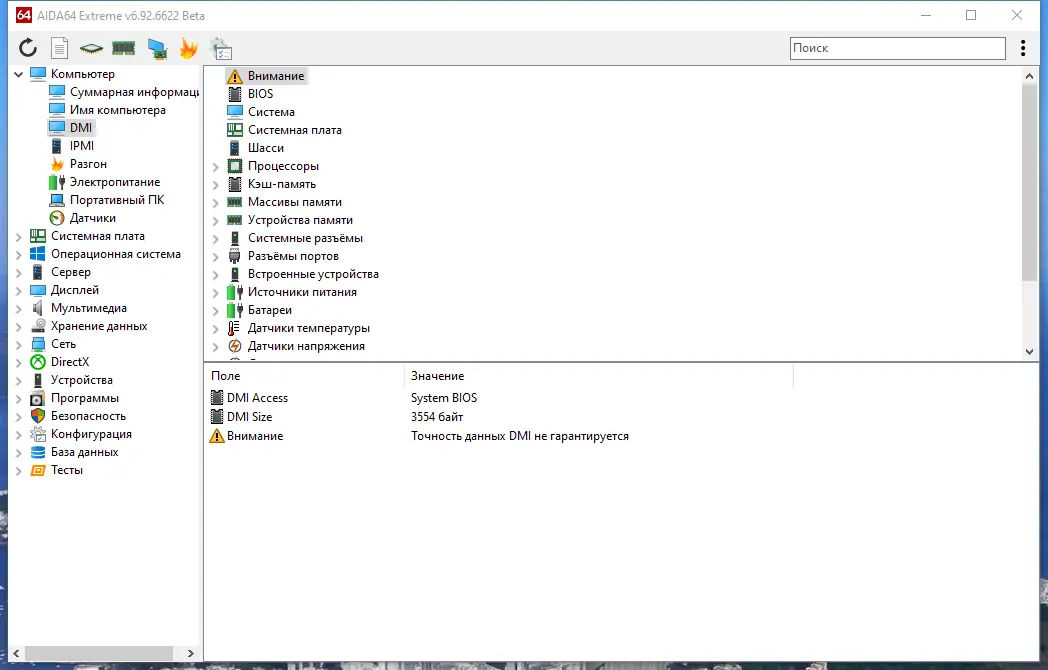Screen dimensions: 1048x670
Task: Expand the Встроенные устройства node
Action: pyautogui.click(x=216, y=275)
